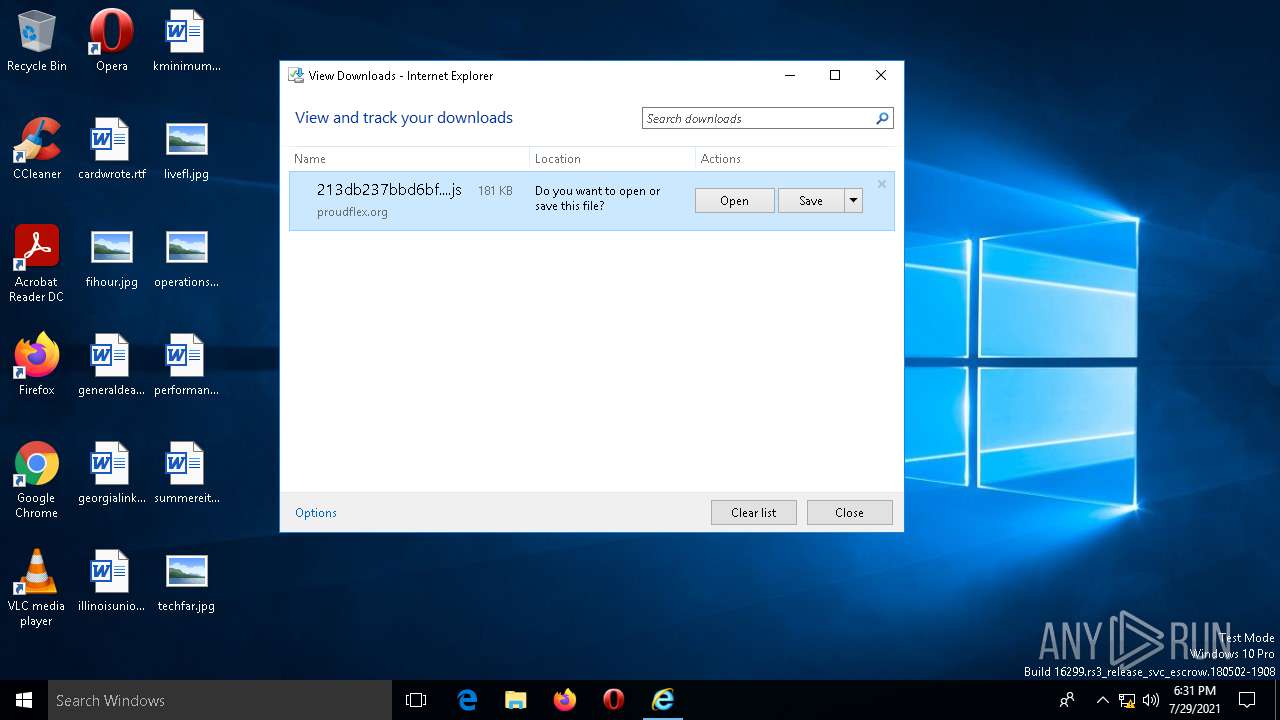Select the generaldea Word document
The height and width of the screenshot is (720, 1280).
tap(111, 364)
